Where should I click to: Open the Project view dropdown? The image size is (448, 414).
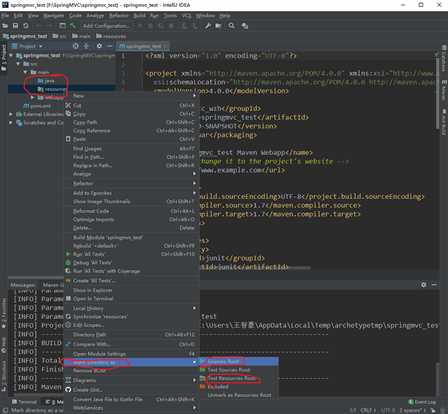(27, 46)
